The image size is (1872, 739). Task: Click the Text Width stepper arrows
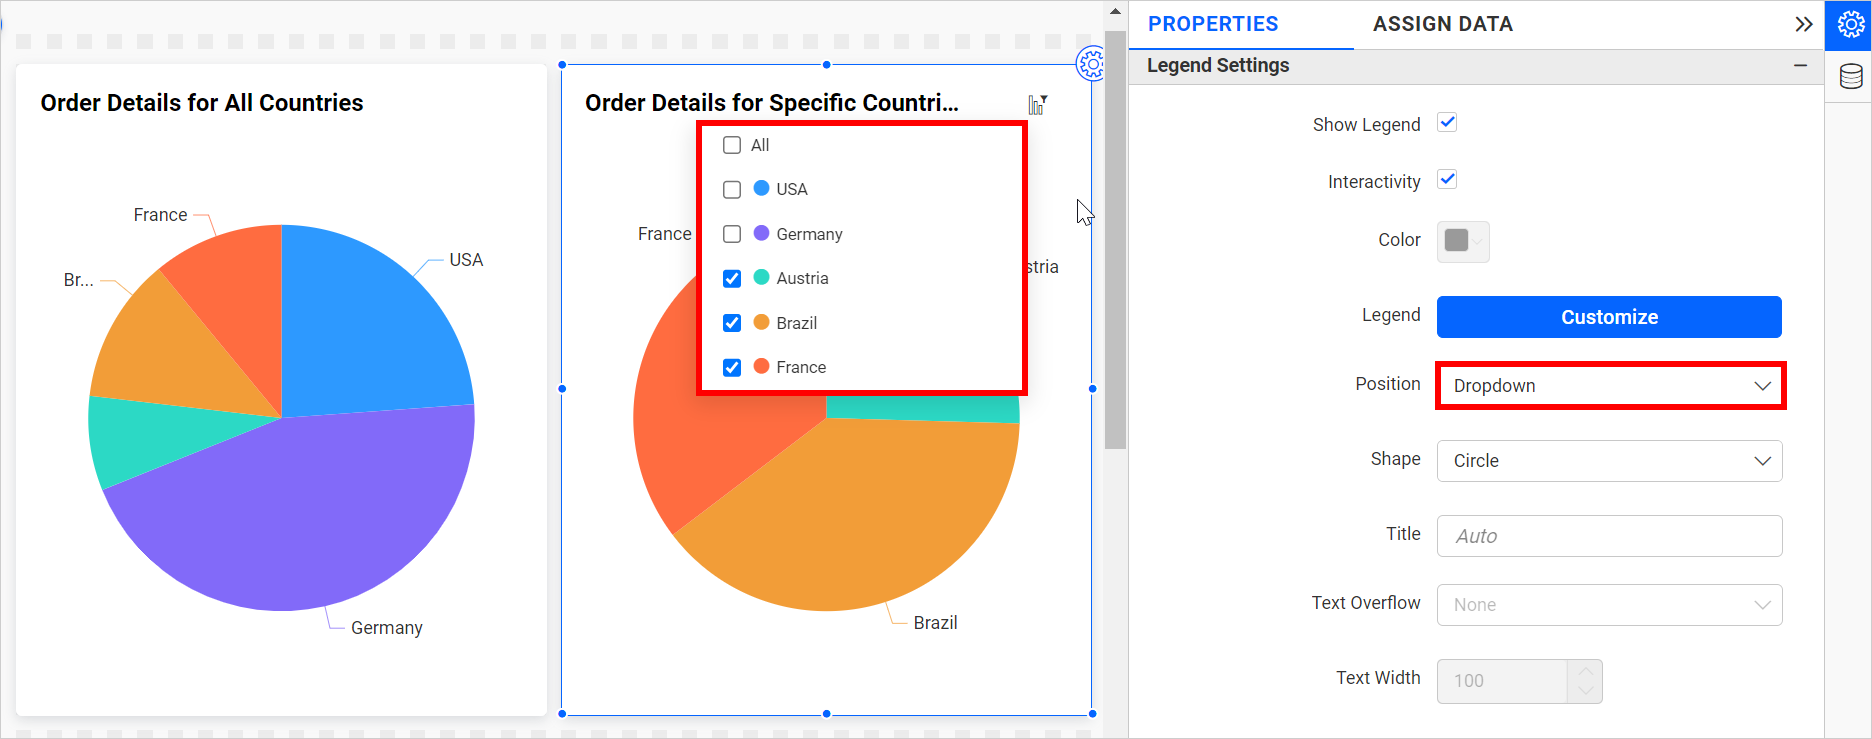pos(1585,681)
